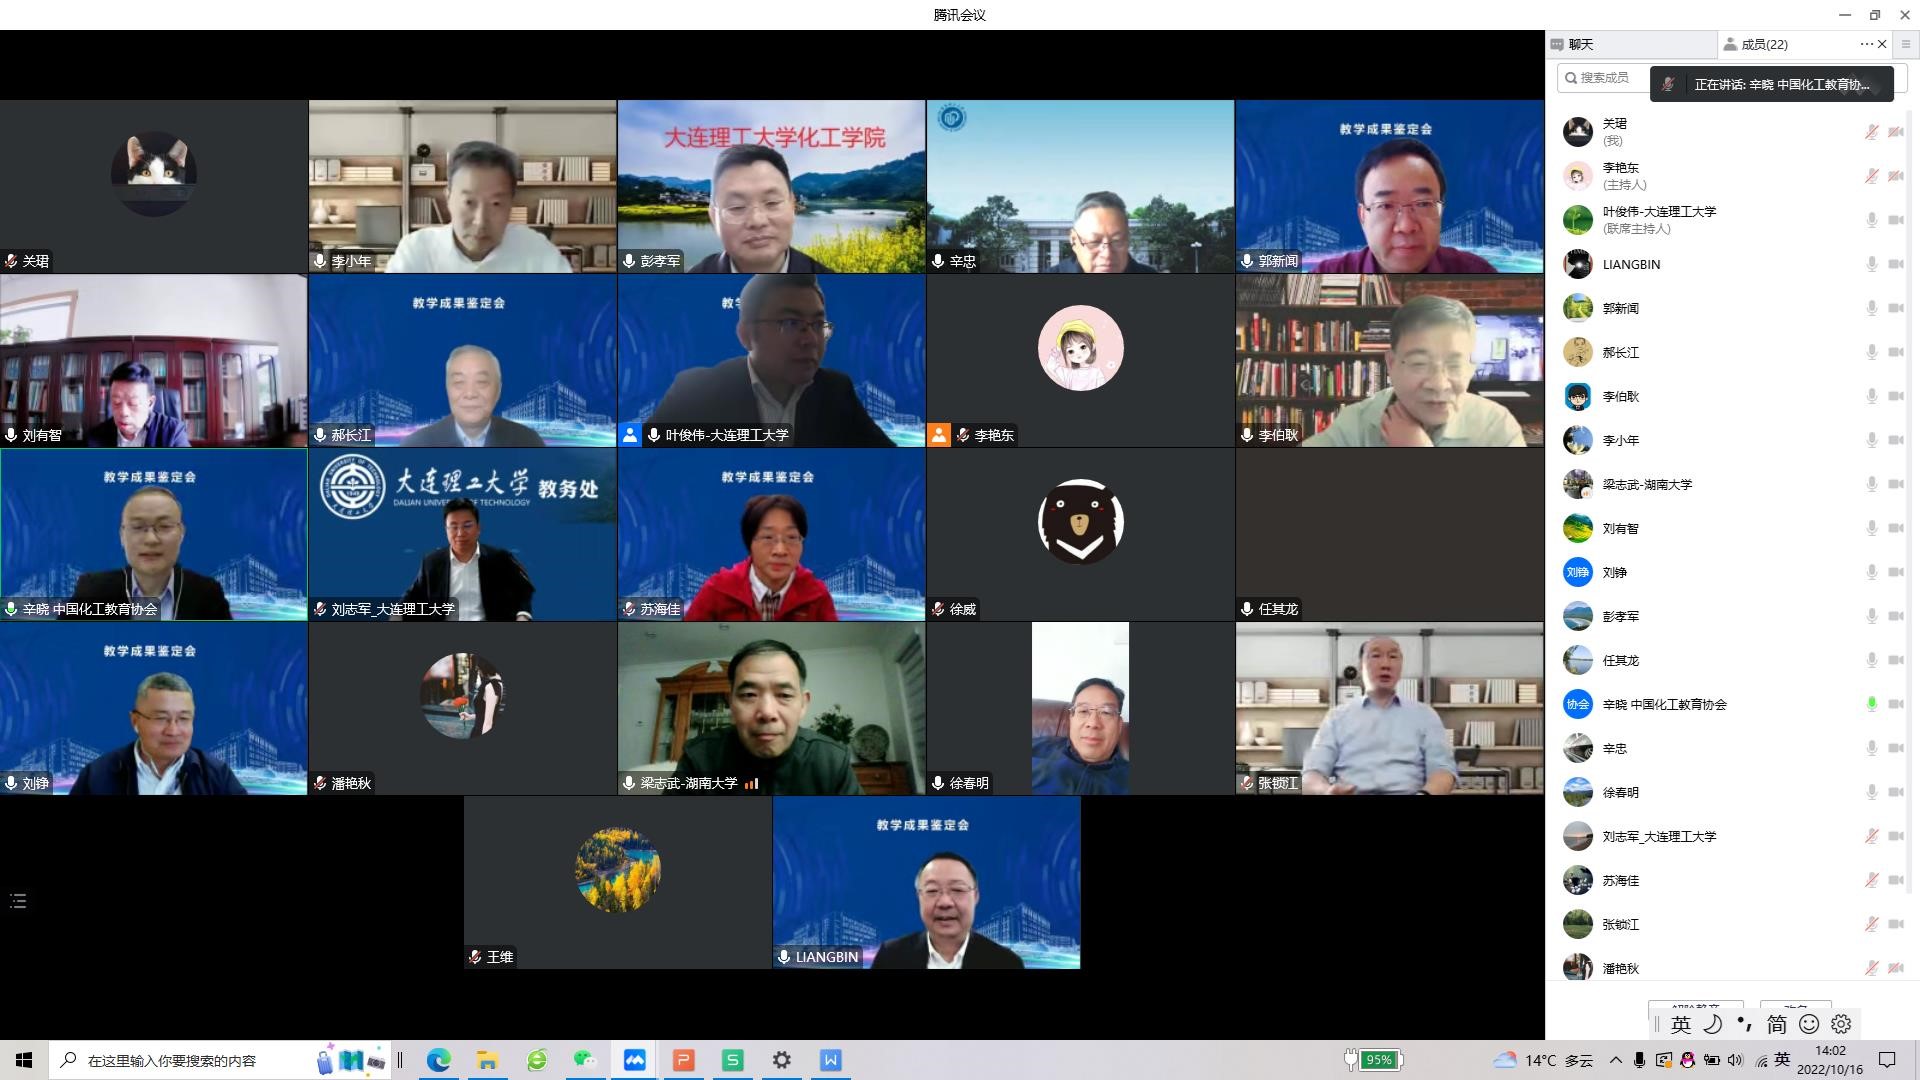This screenshot has height=1080, width=1920.
Task: Open WeChat from taskbar
Action: (586, 1060)
